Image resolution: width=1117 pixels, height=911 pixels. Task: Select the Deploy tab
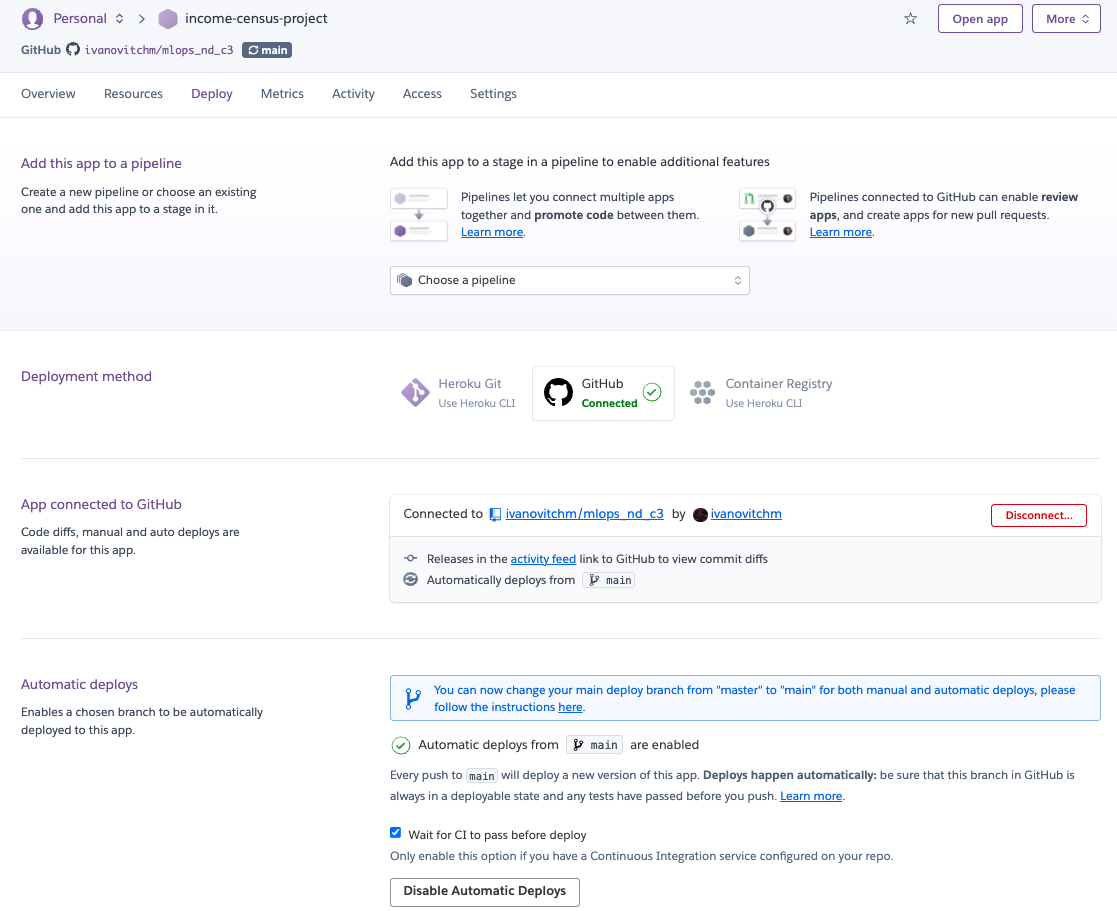coord(212,93)
